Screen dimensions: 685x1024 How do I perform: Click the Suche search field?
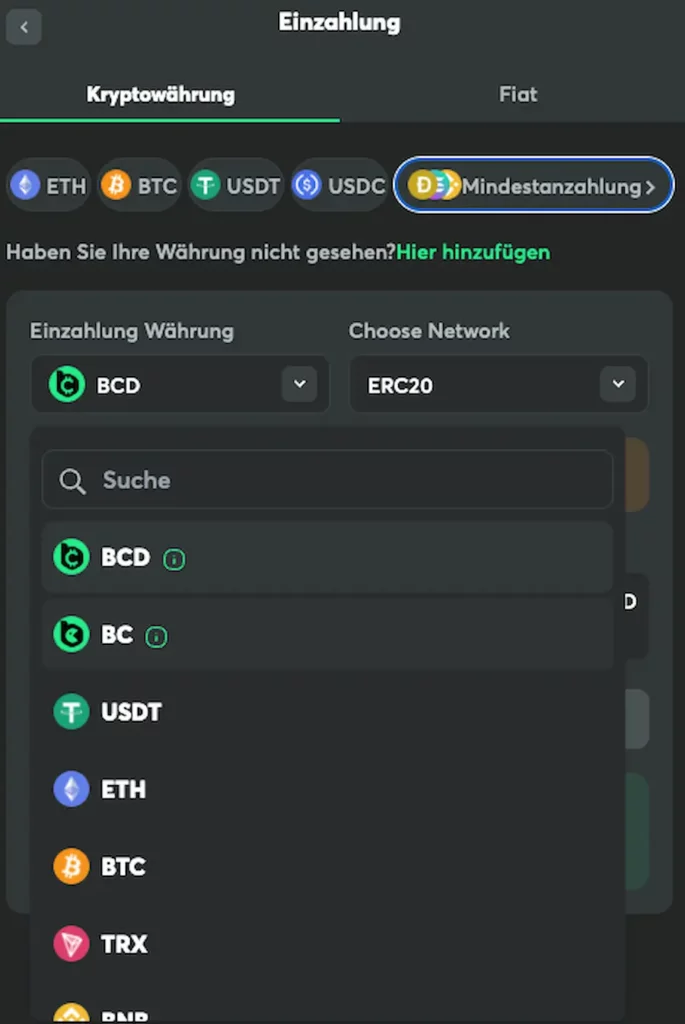pyautogui.click(x=340, y=481)
